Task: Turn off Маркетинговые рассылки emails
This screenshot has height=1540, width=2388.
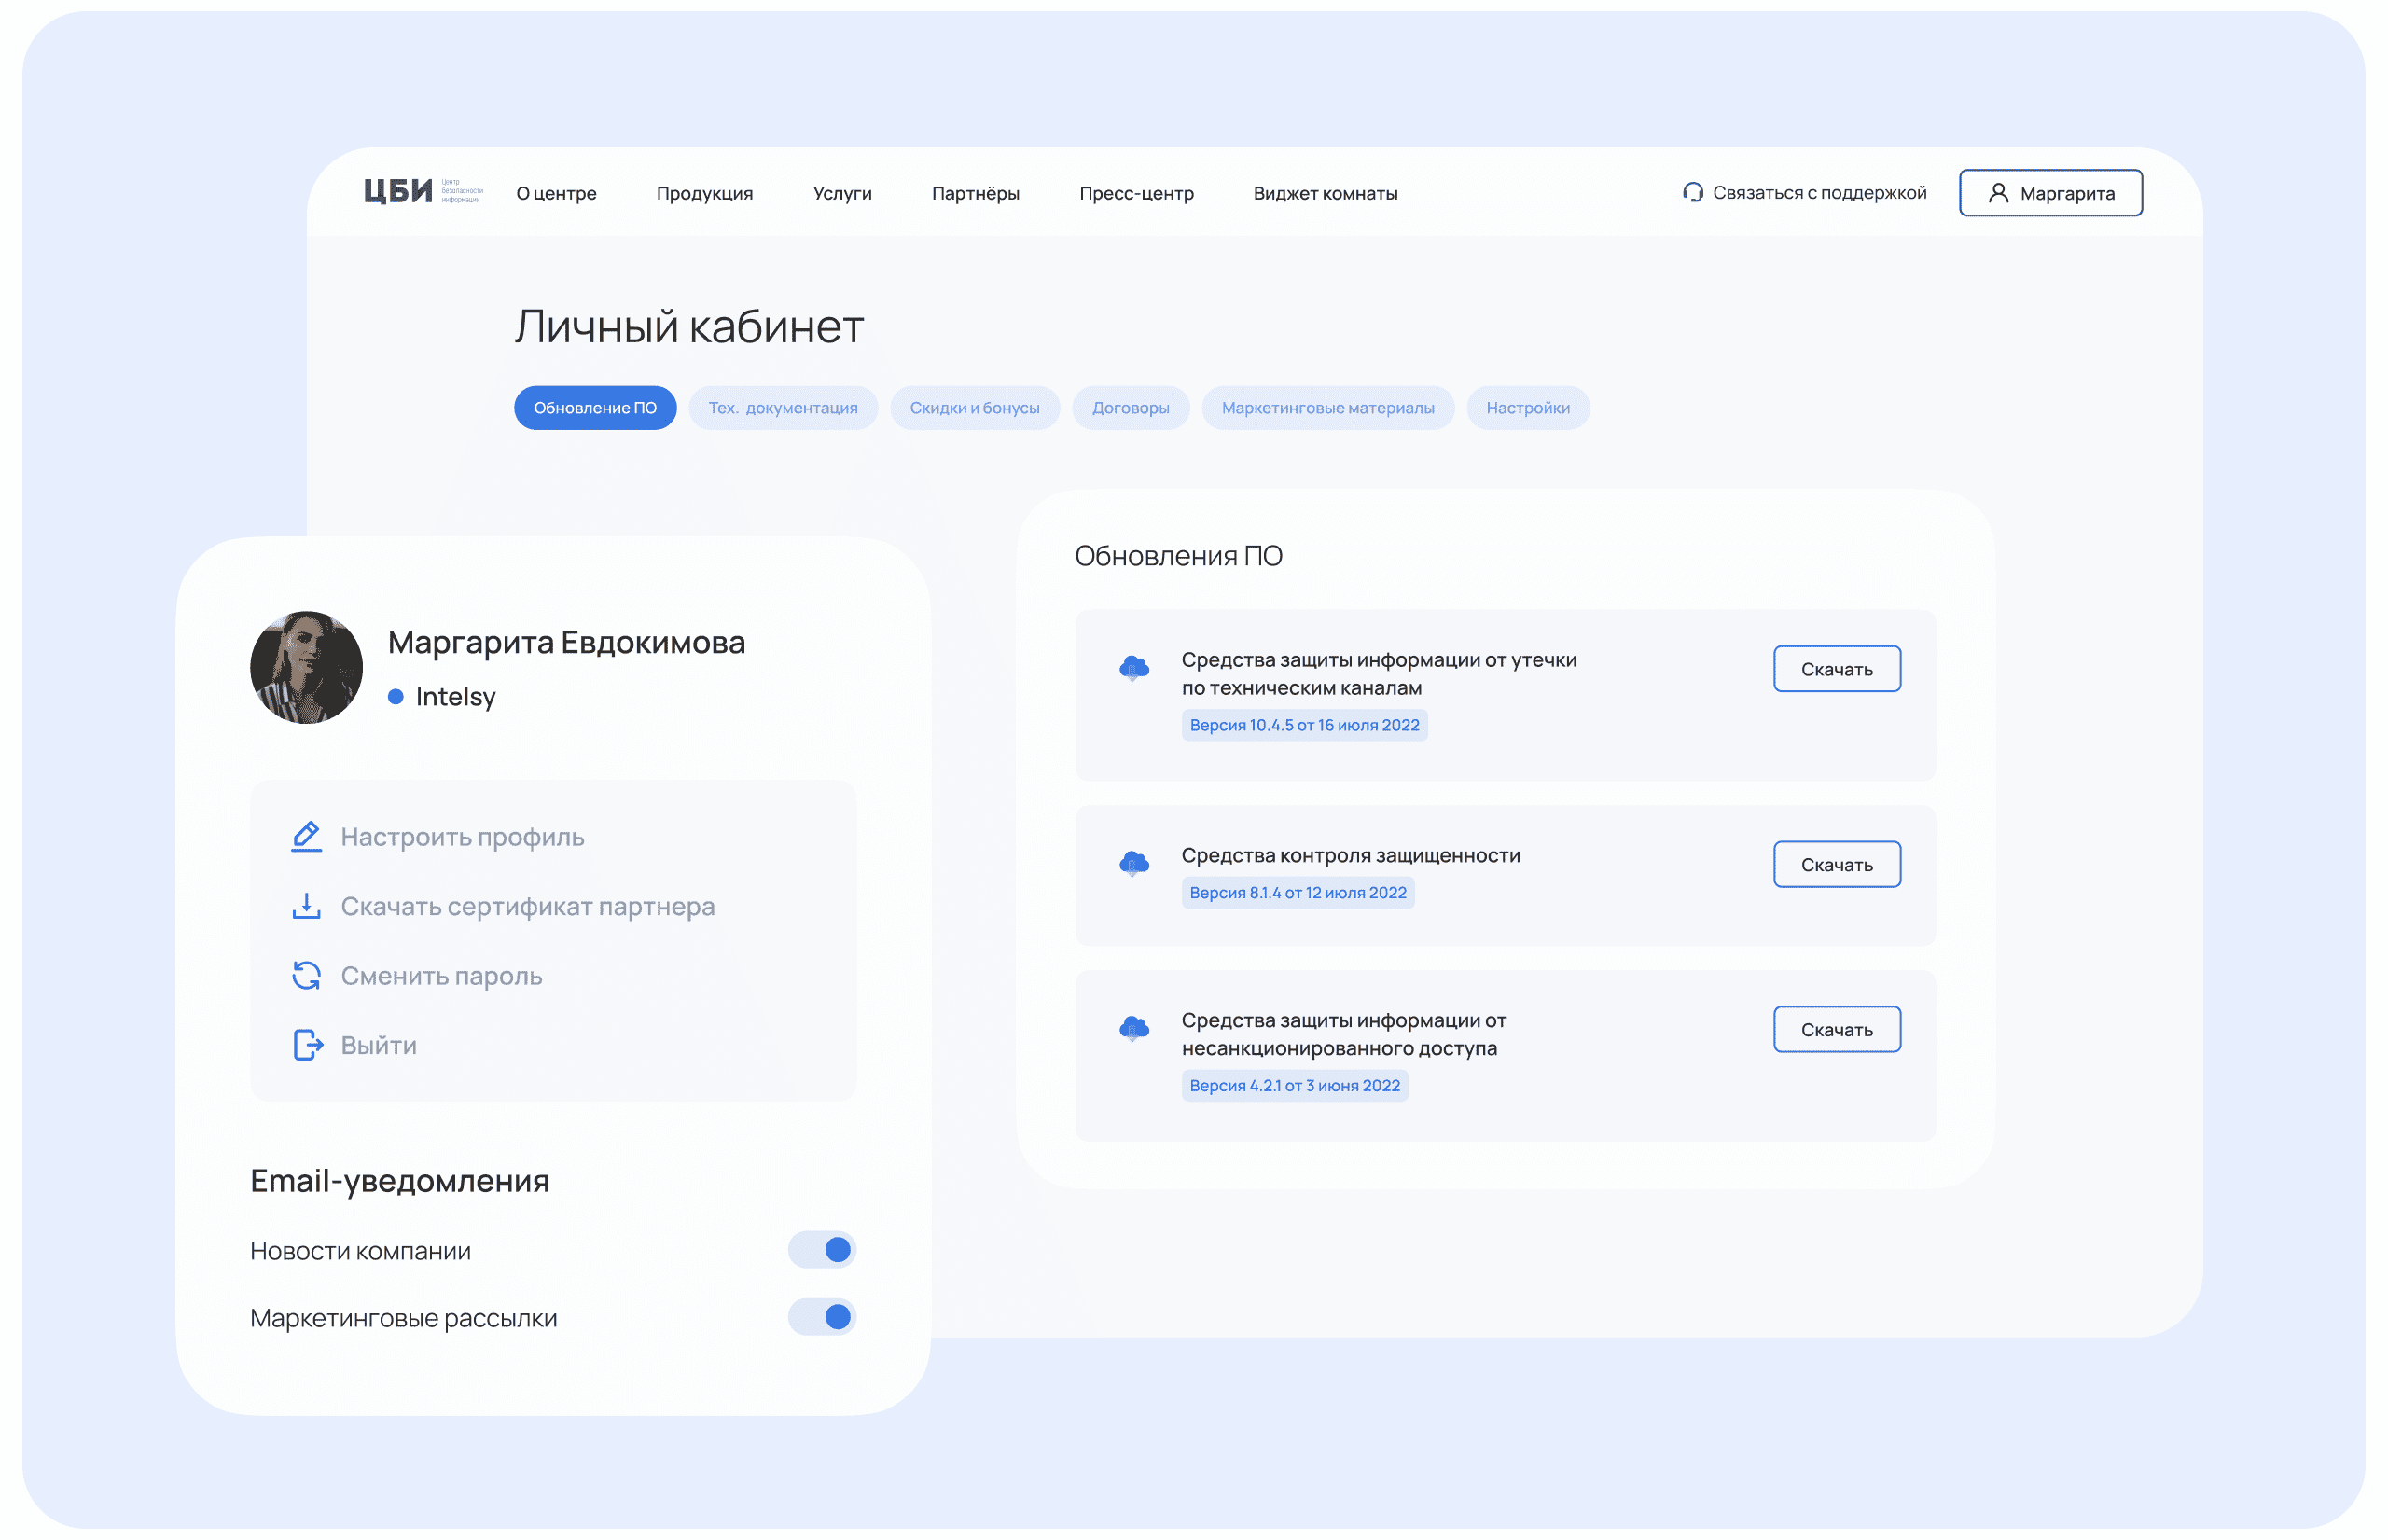Action: click(x=821, y=1317)
